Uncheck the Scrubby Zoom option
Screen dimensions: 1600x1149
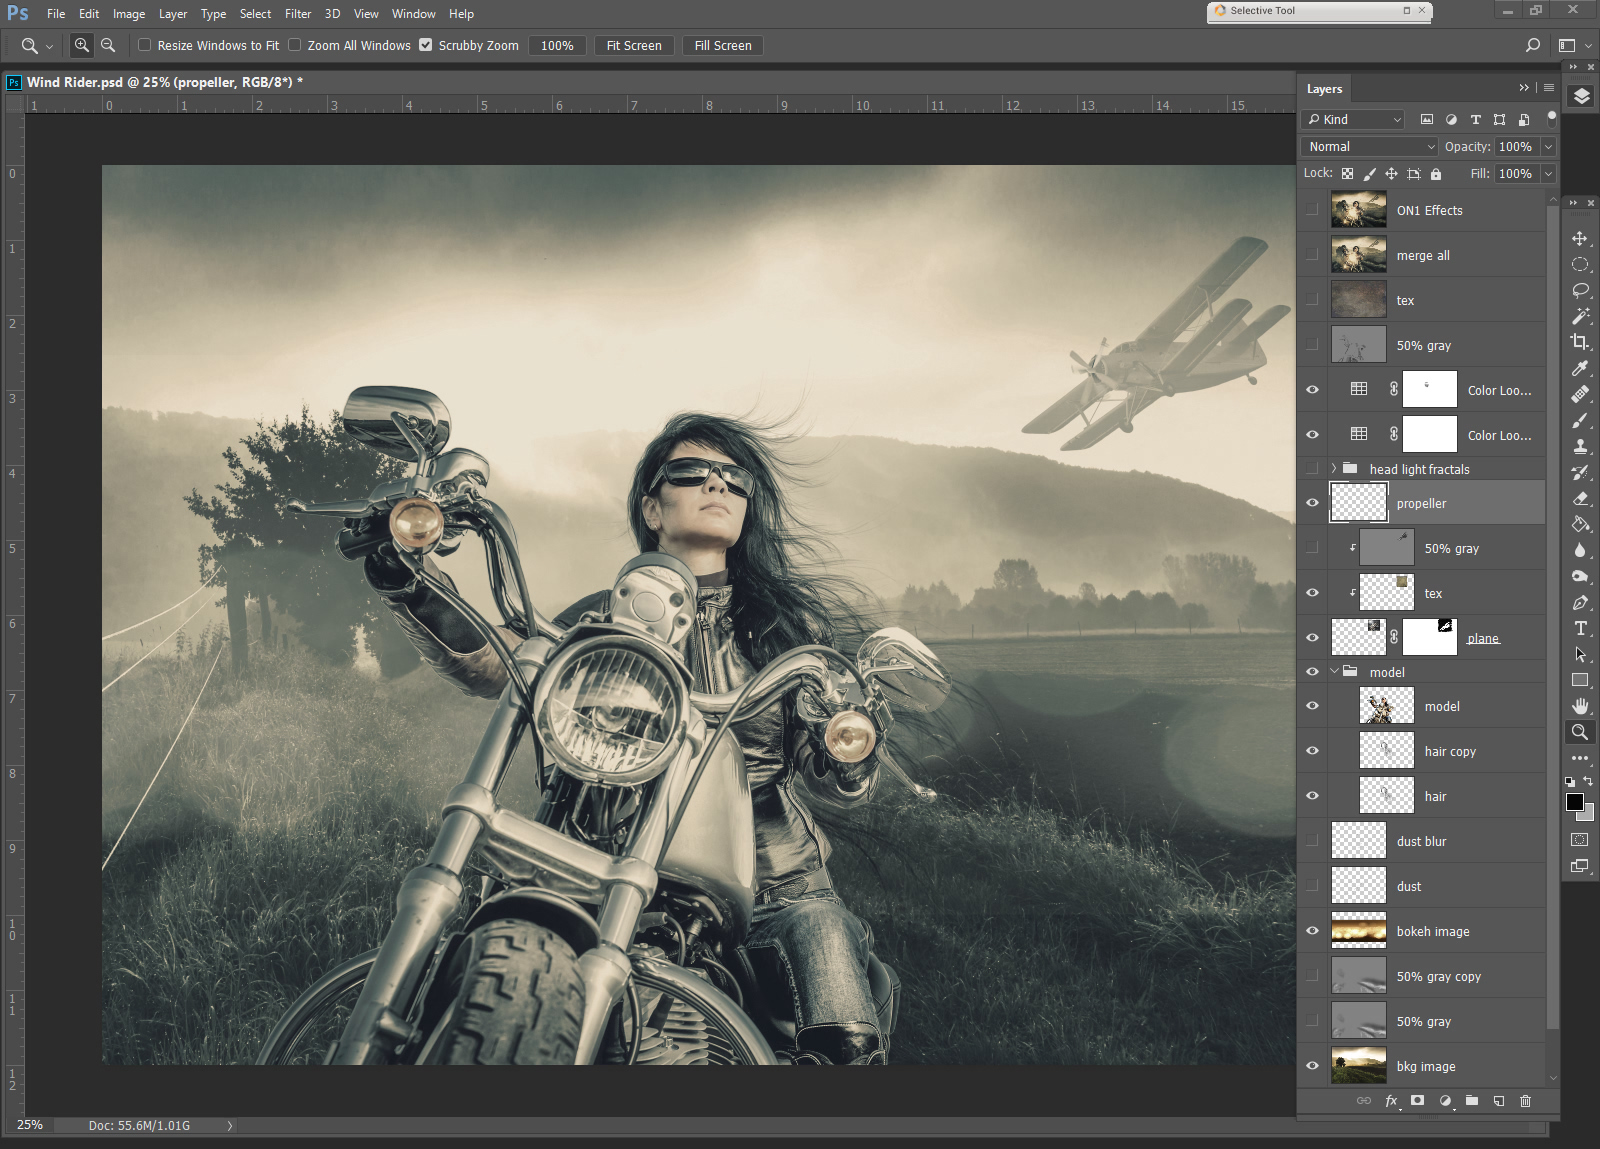(426, 45)
